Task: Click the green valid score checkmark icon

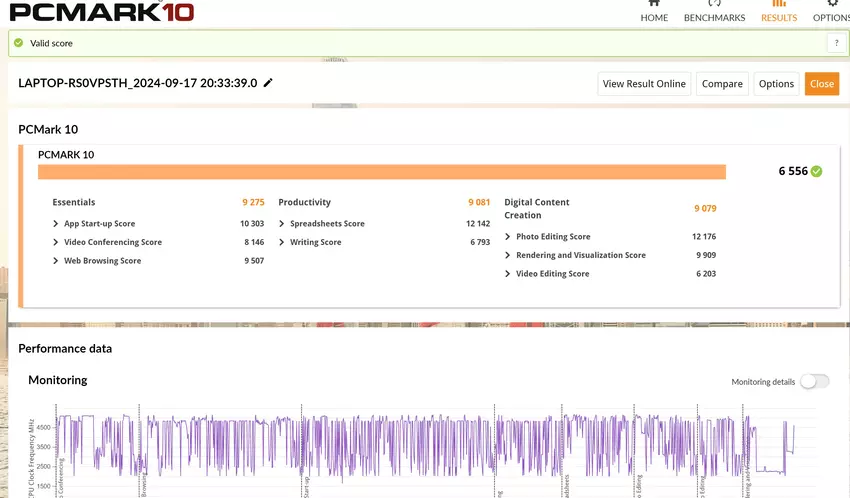Action: [18, 43]
